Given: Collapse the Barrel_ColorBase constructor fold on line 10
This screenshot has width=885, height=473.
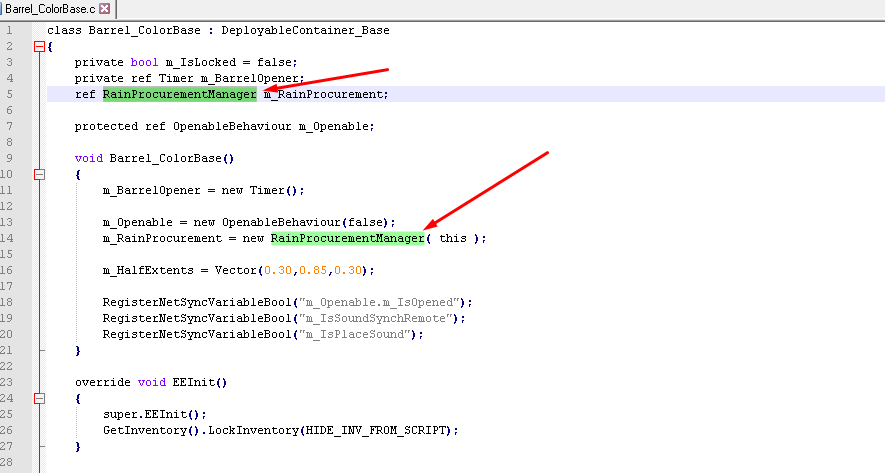Looking at the screenshot, I should (x=39, y=174).
